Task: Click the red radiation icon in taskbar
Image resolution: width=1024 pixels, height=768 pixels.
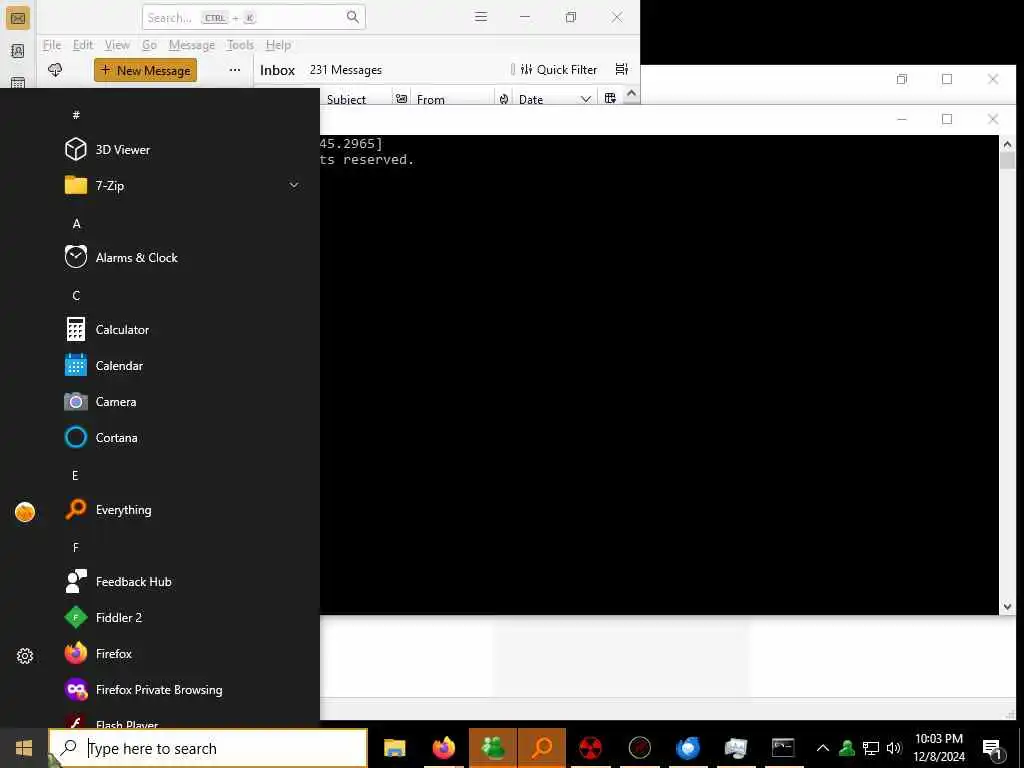Action: click(590, 748)
